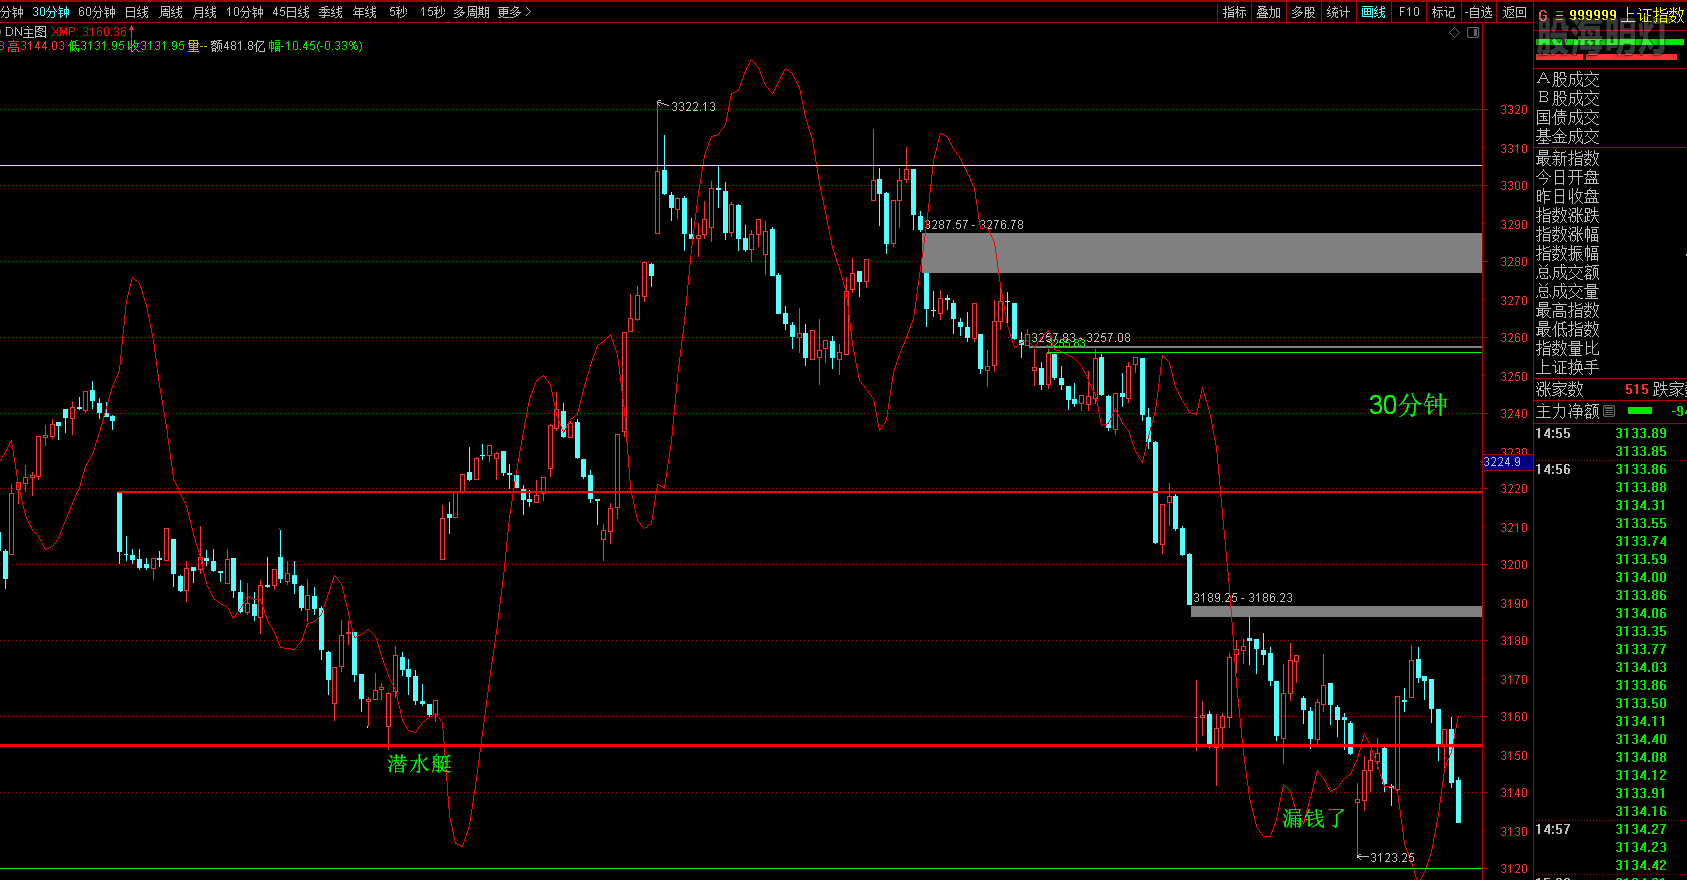
Task: Open the F10 company info page
Action: [x=1409, y=12]
